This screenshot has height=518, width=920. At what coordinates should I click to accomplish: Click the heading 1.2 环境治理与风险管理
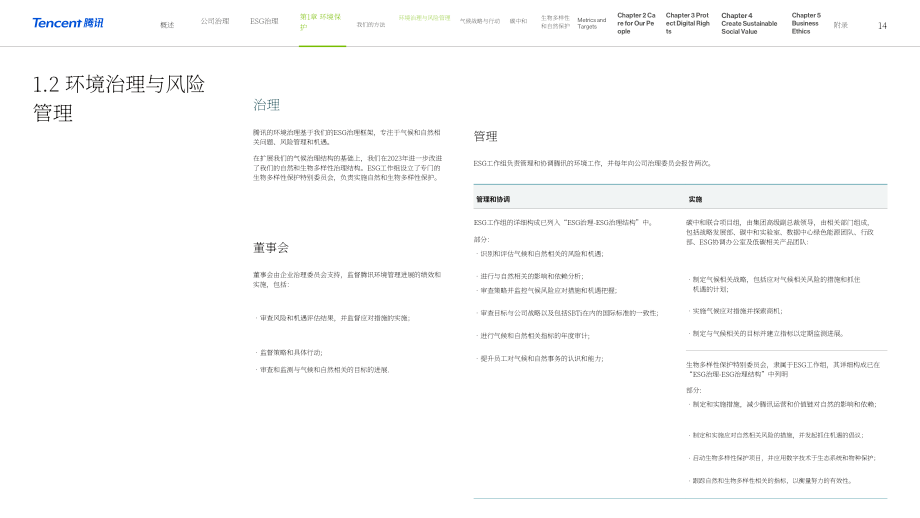point(119,98)
